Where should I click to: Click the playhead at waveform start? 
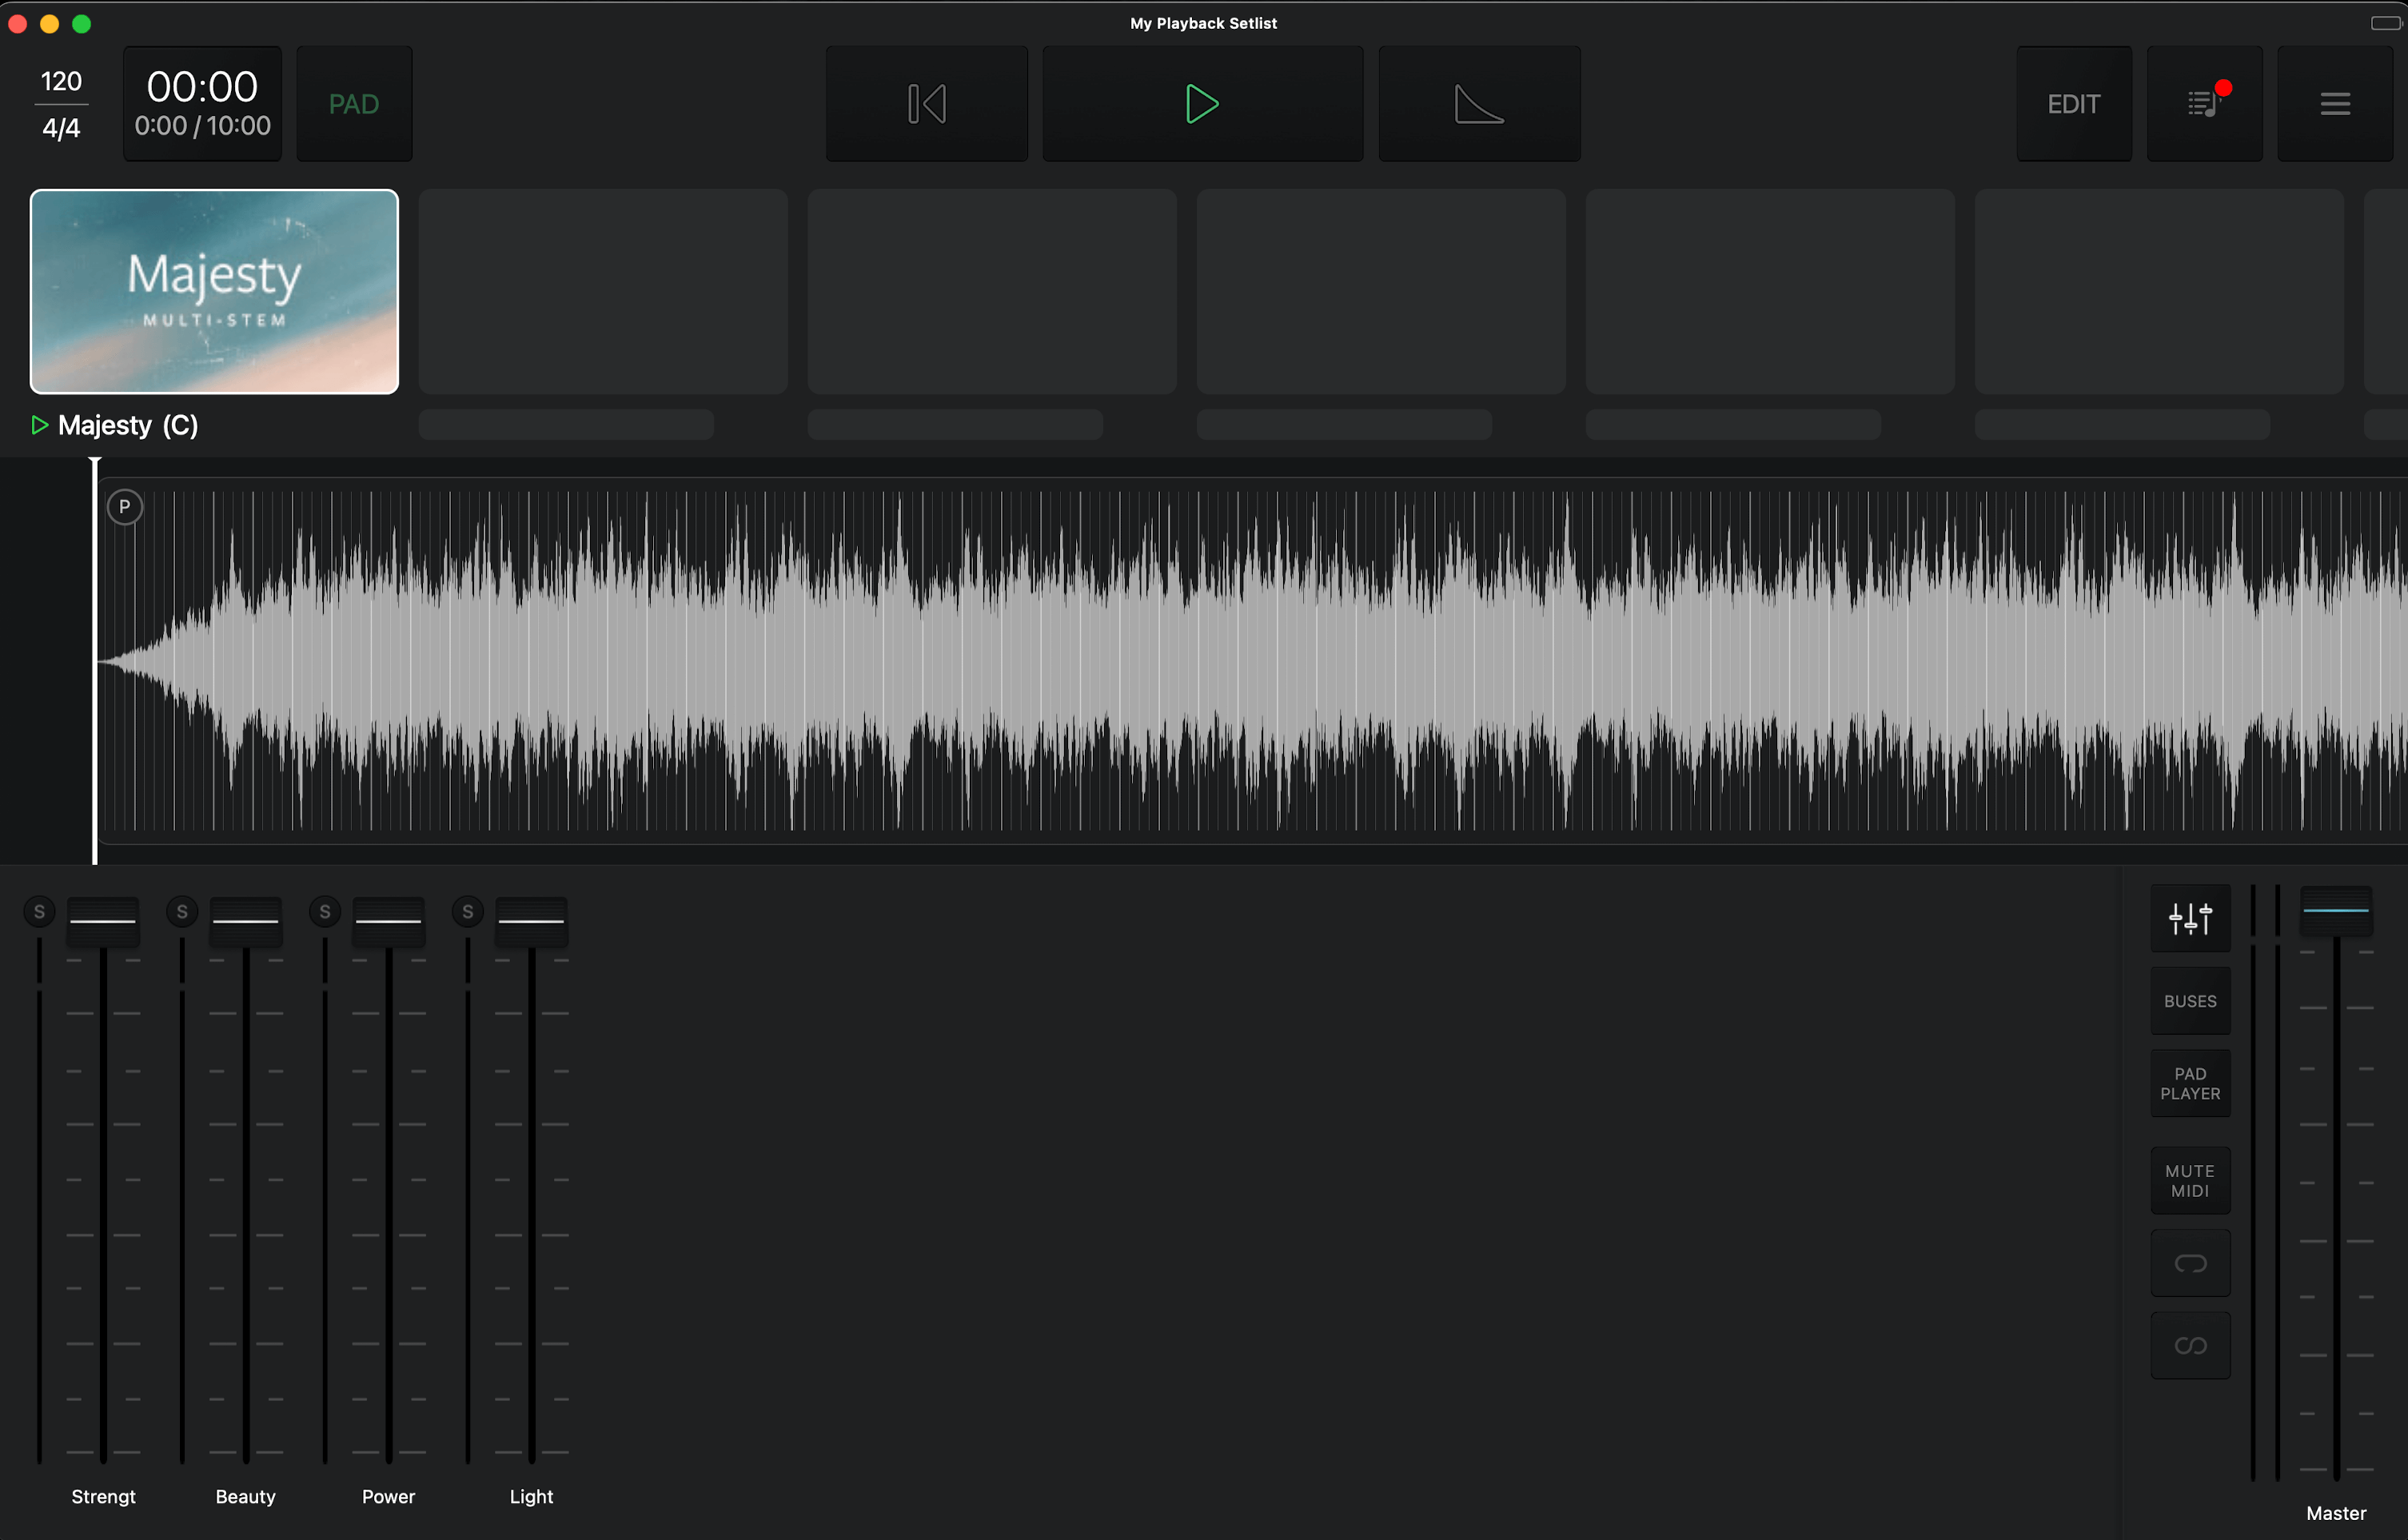tap(95, 660)
